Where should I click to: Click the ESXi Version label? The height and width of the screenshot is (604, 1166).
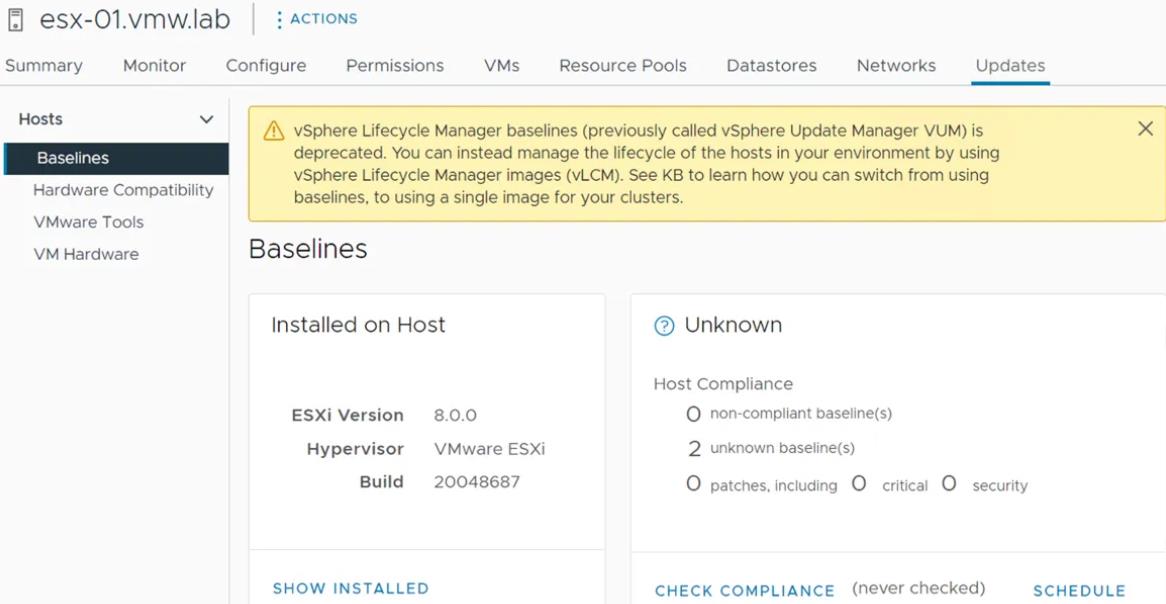[x=347, y=416]
